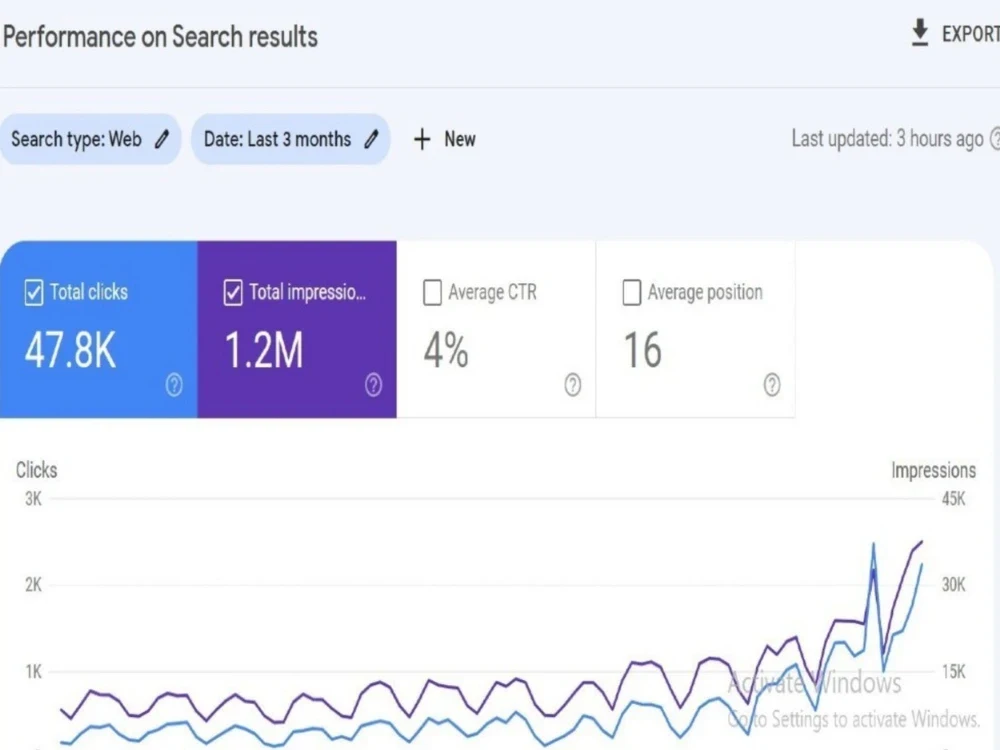
Task: Enable the Average position checkbox
Action: [631, 293]
